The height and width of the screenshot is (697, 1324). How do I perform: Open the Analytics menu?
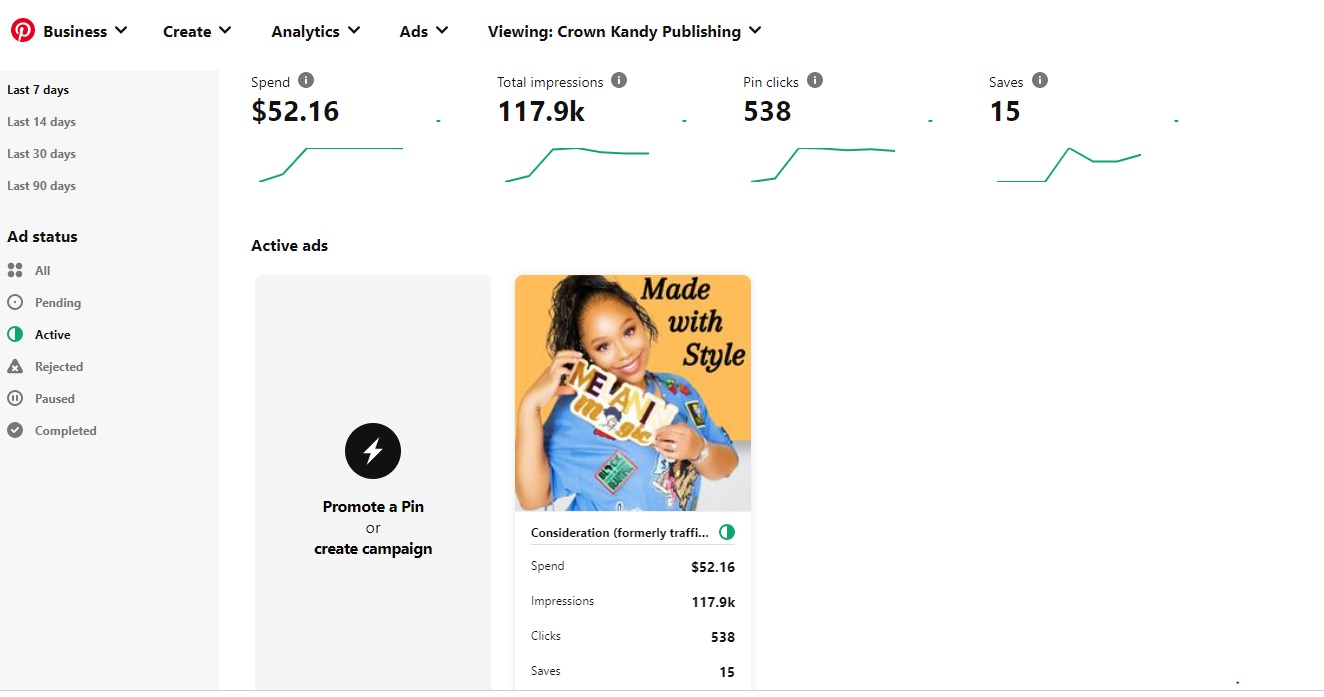click(x=316, y=31)
